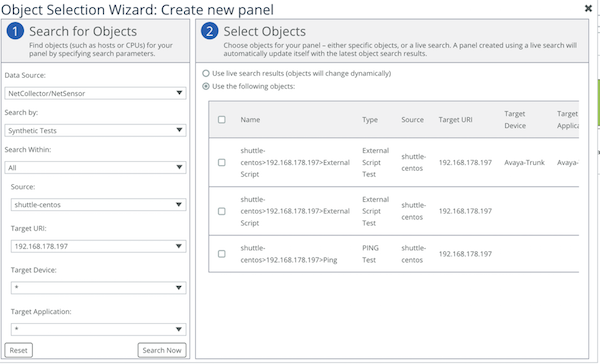
Task: Sort by the Name column header
Action: 250,119
